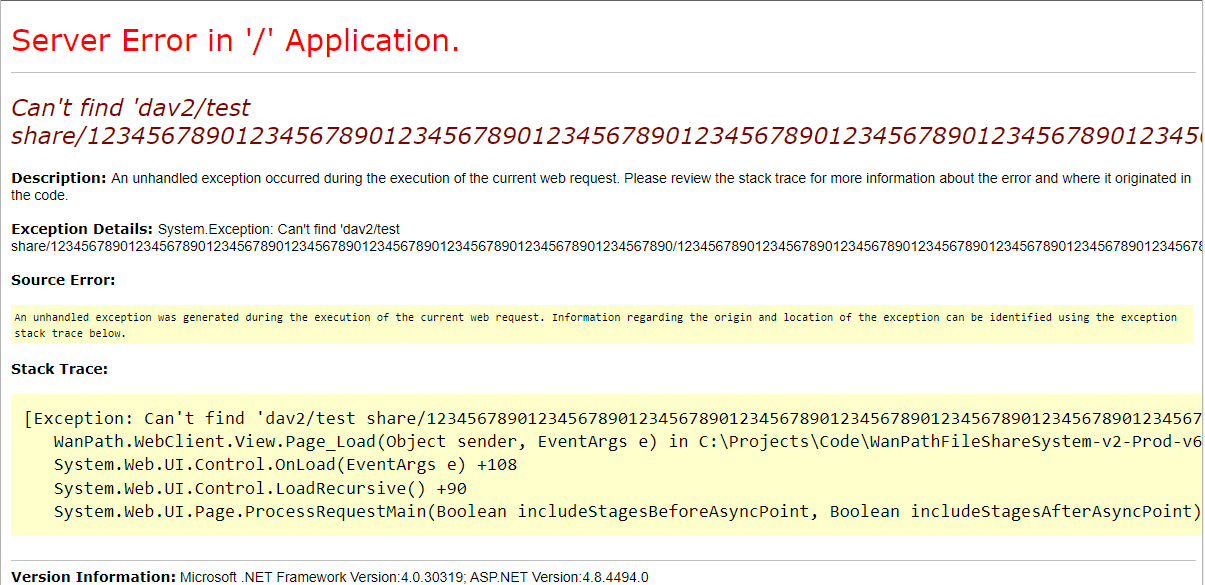
Task: Select the bold 'Source Error:' label
Action: 63,280
